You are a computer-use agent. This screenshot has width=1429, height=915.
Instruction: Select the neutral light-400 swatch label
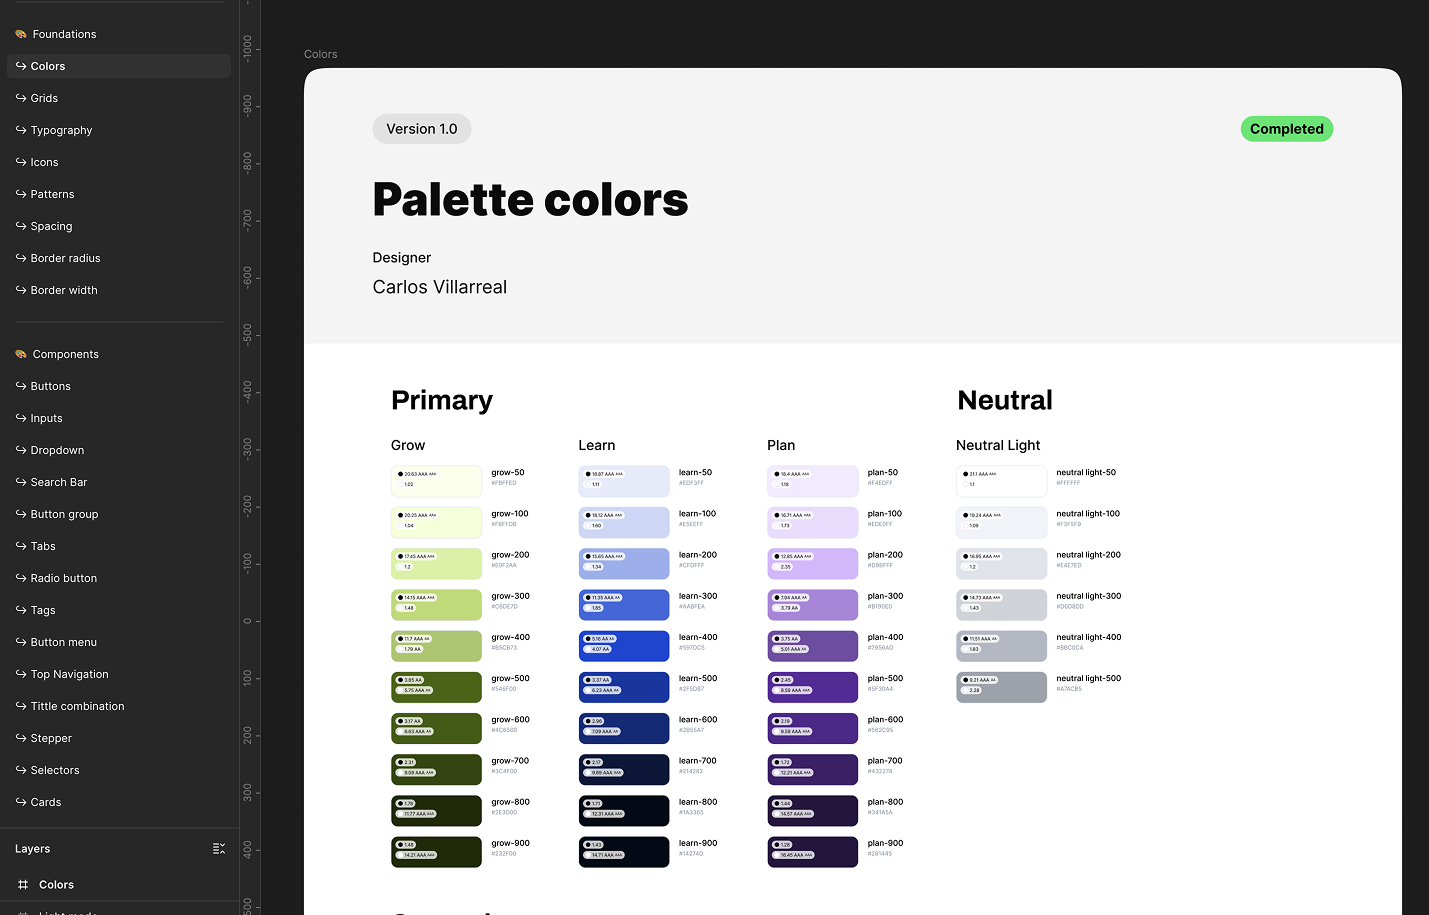1089,637
